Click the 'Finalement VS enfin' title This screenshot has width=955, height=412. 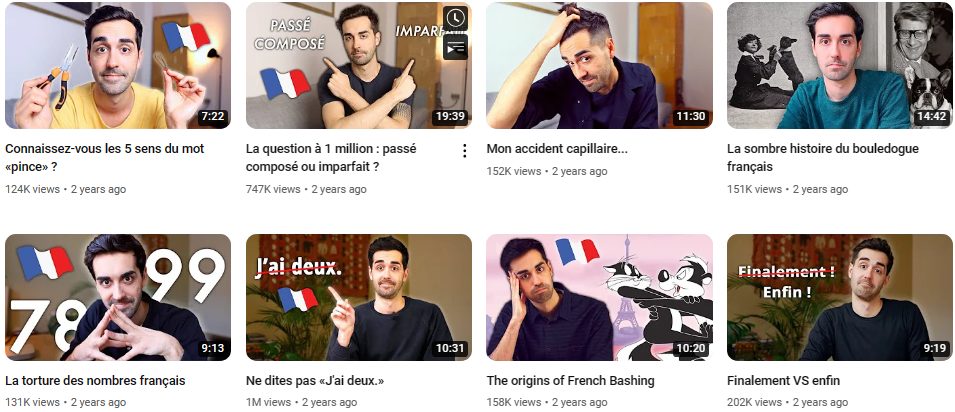(x=783, y=381)
